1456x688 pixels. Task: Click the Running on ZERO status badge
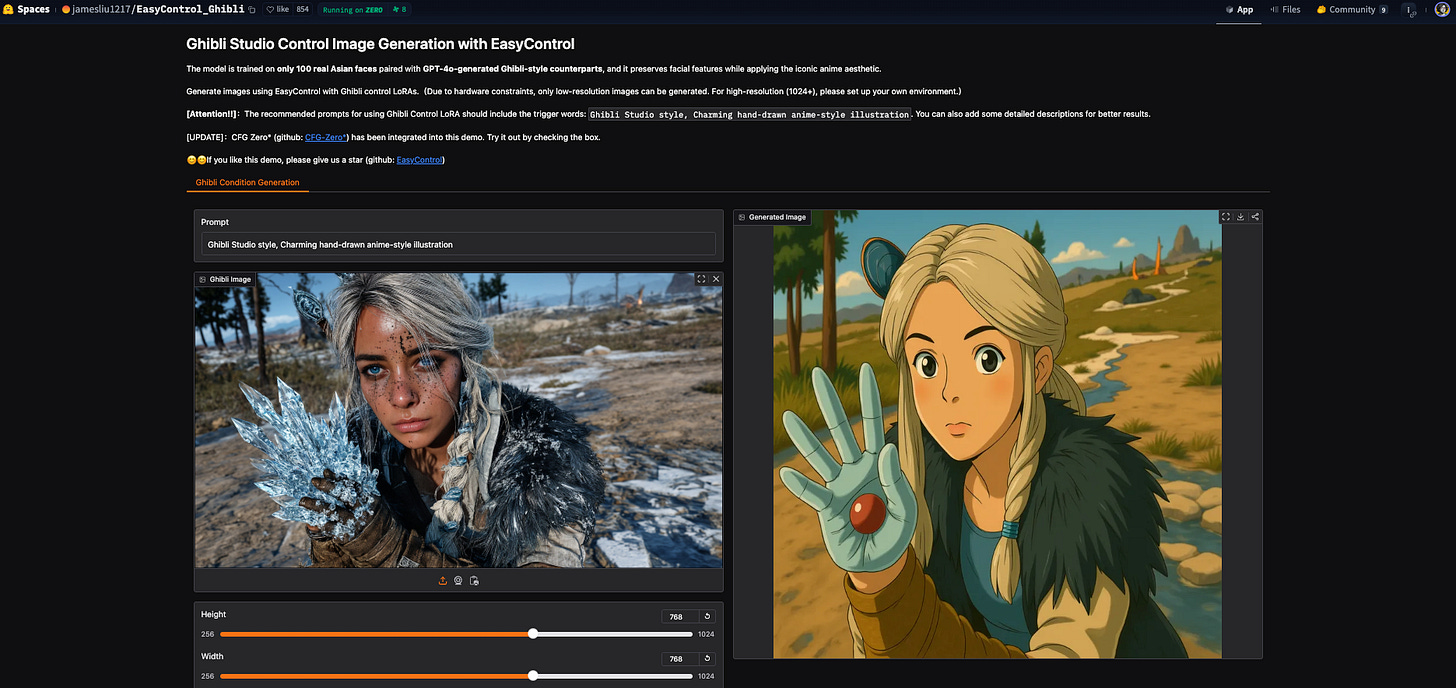coord(351,9)
